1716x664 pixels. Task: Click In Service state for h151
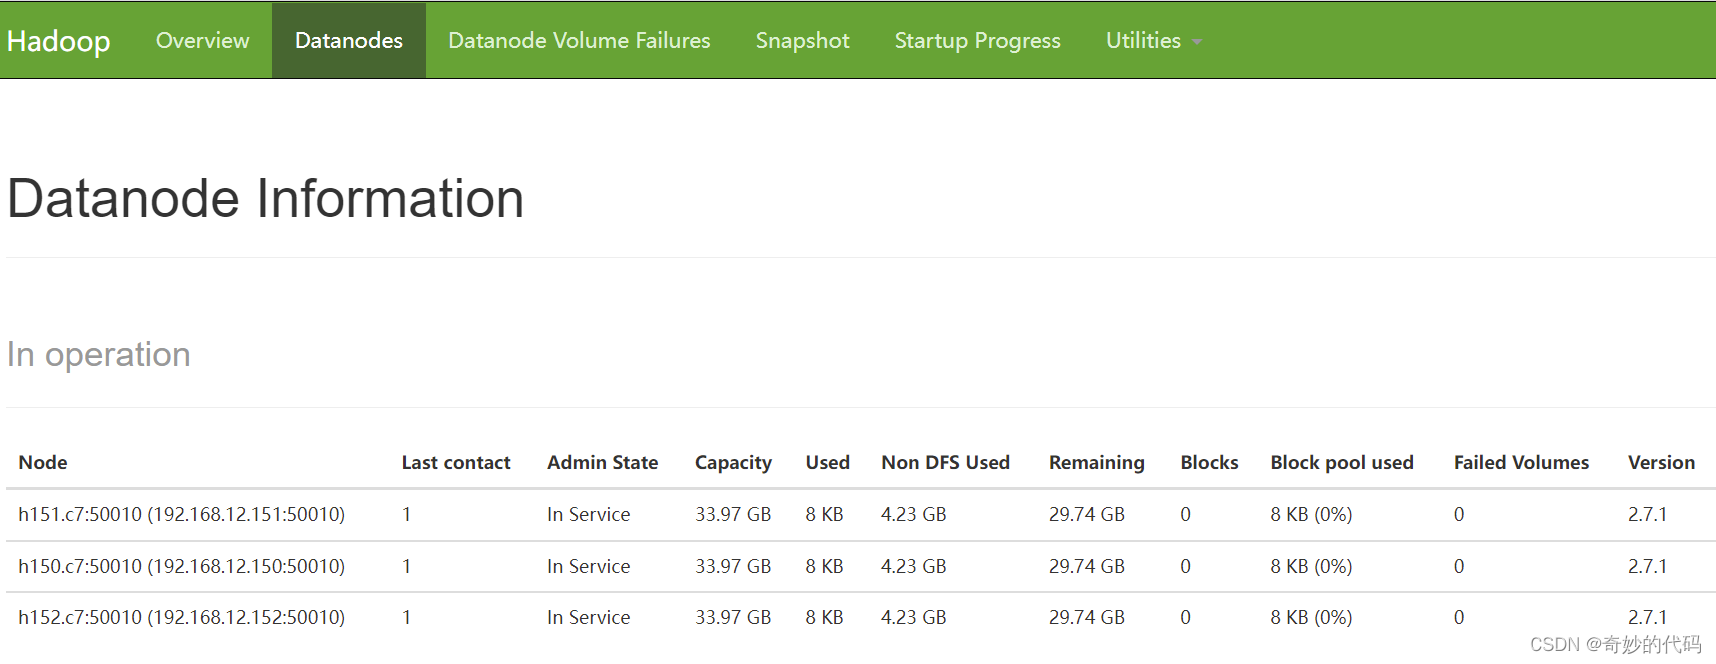[x=588, y=514]
